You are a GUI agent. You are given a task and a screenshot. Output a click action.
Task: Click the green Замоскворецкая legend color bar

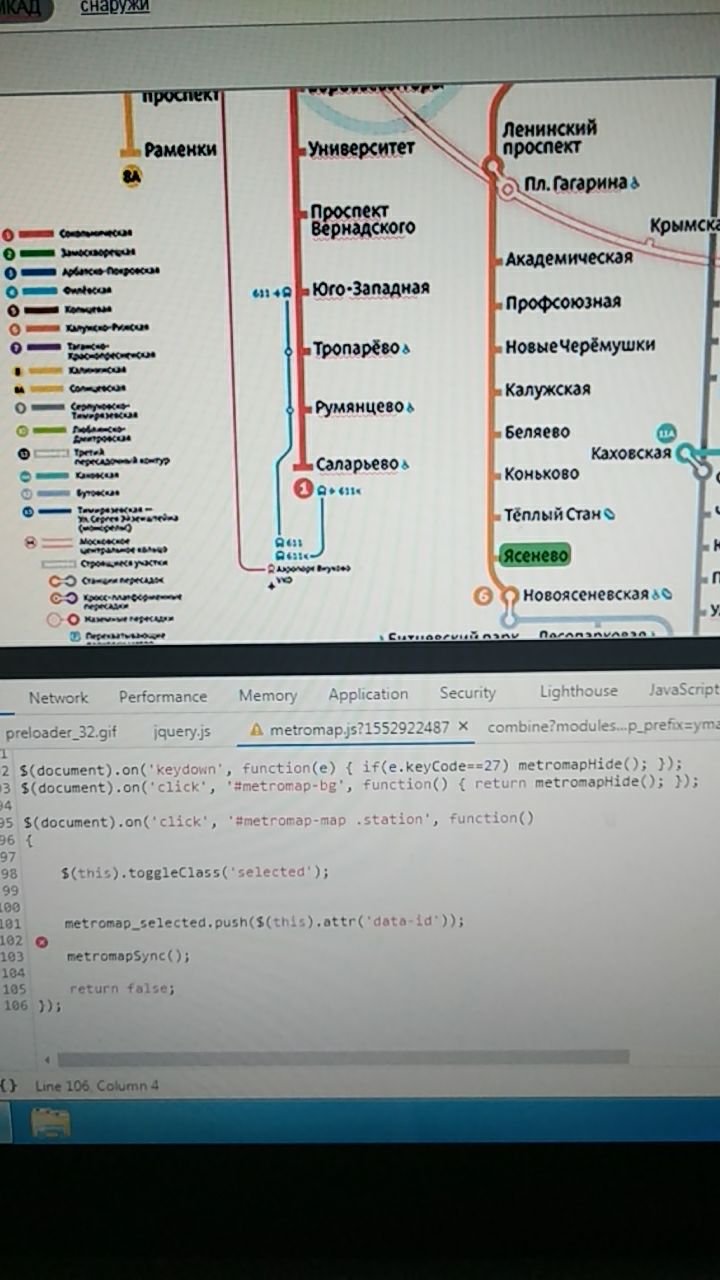38,253
